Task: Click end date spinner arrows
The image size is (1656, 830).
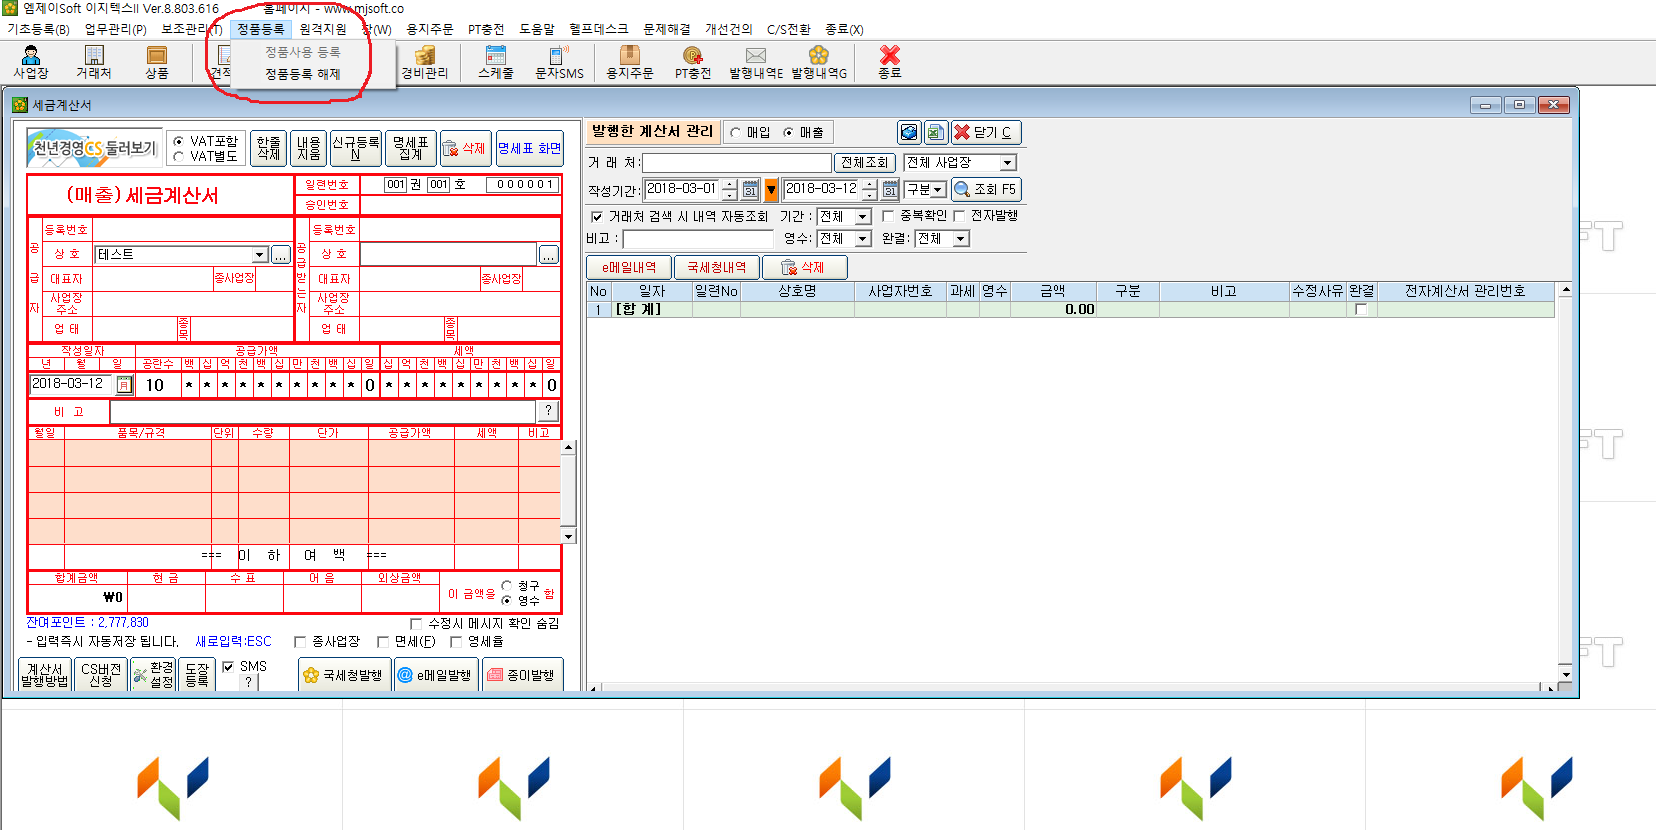Action: [869, 189]
